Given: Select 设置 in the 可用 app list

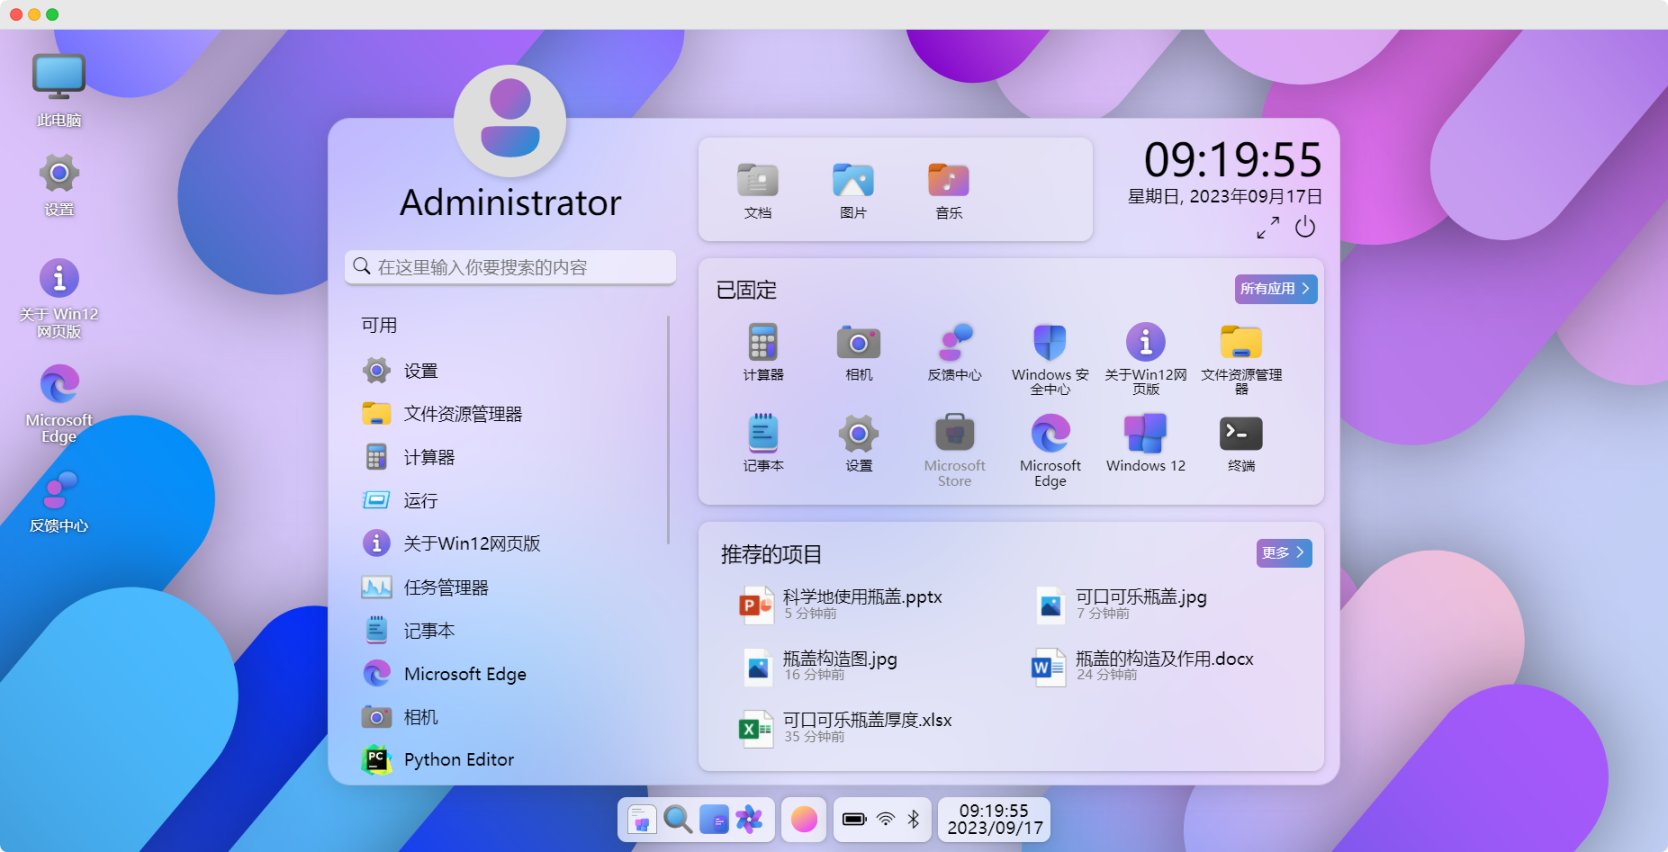Looking at the screenshot, I should (510, 371).
